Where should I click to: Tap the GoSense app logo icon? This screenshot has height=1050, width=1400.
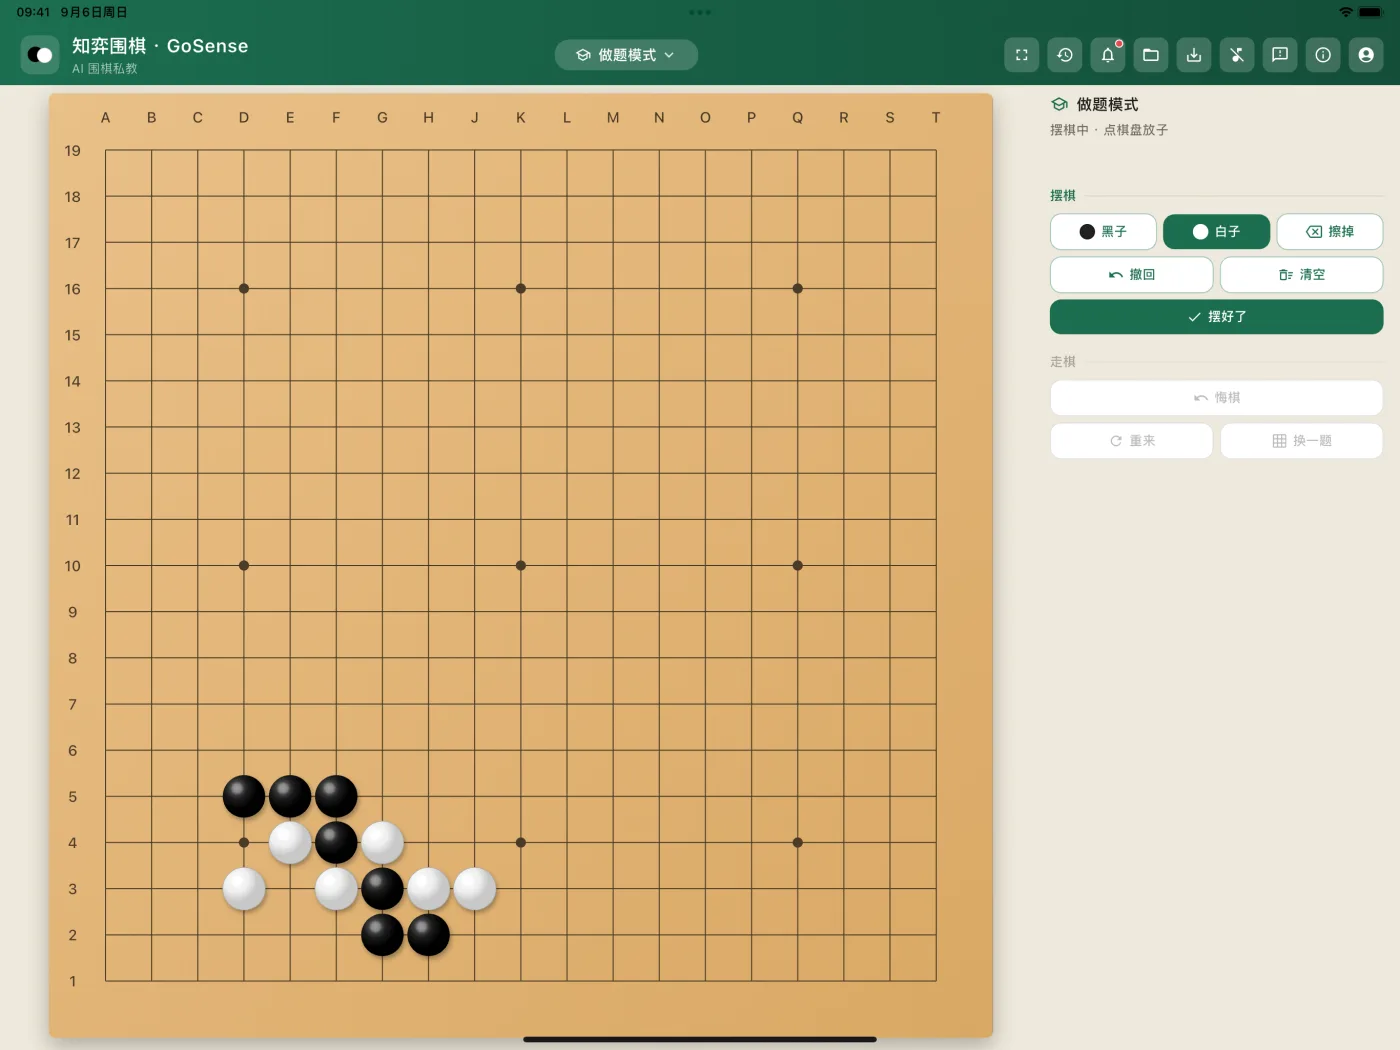coord(40,55)
